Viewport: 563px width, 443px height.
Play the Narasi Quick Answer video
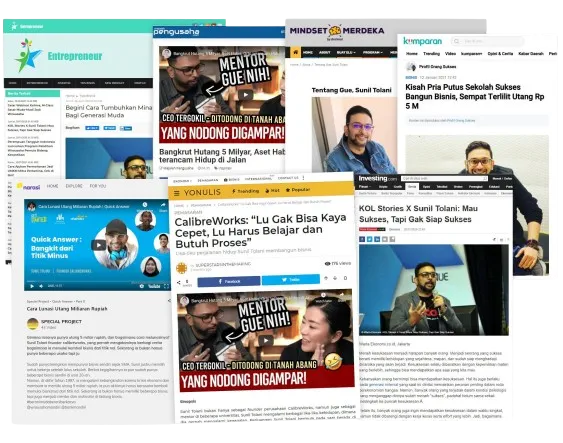coord(98,245)
